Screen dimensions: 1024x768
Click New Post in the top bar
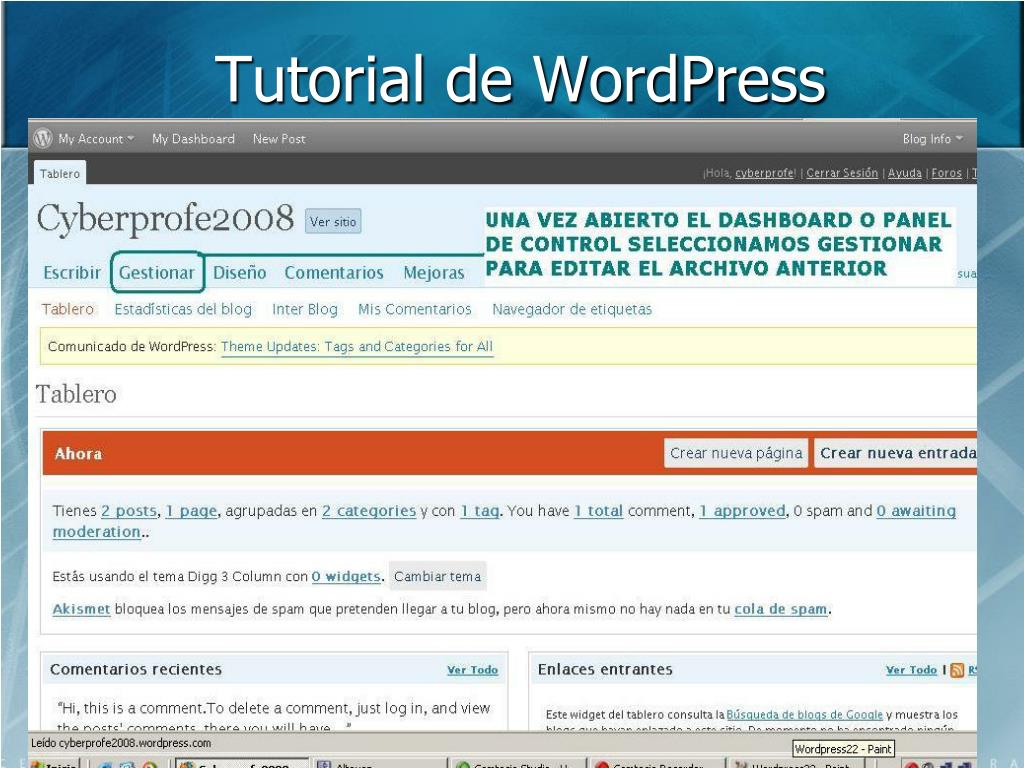pos(279,138)
